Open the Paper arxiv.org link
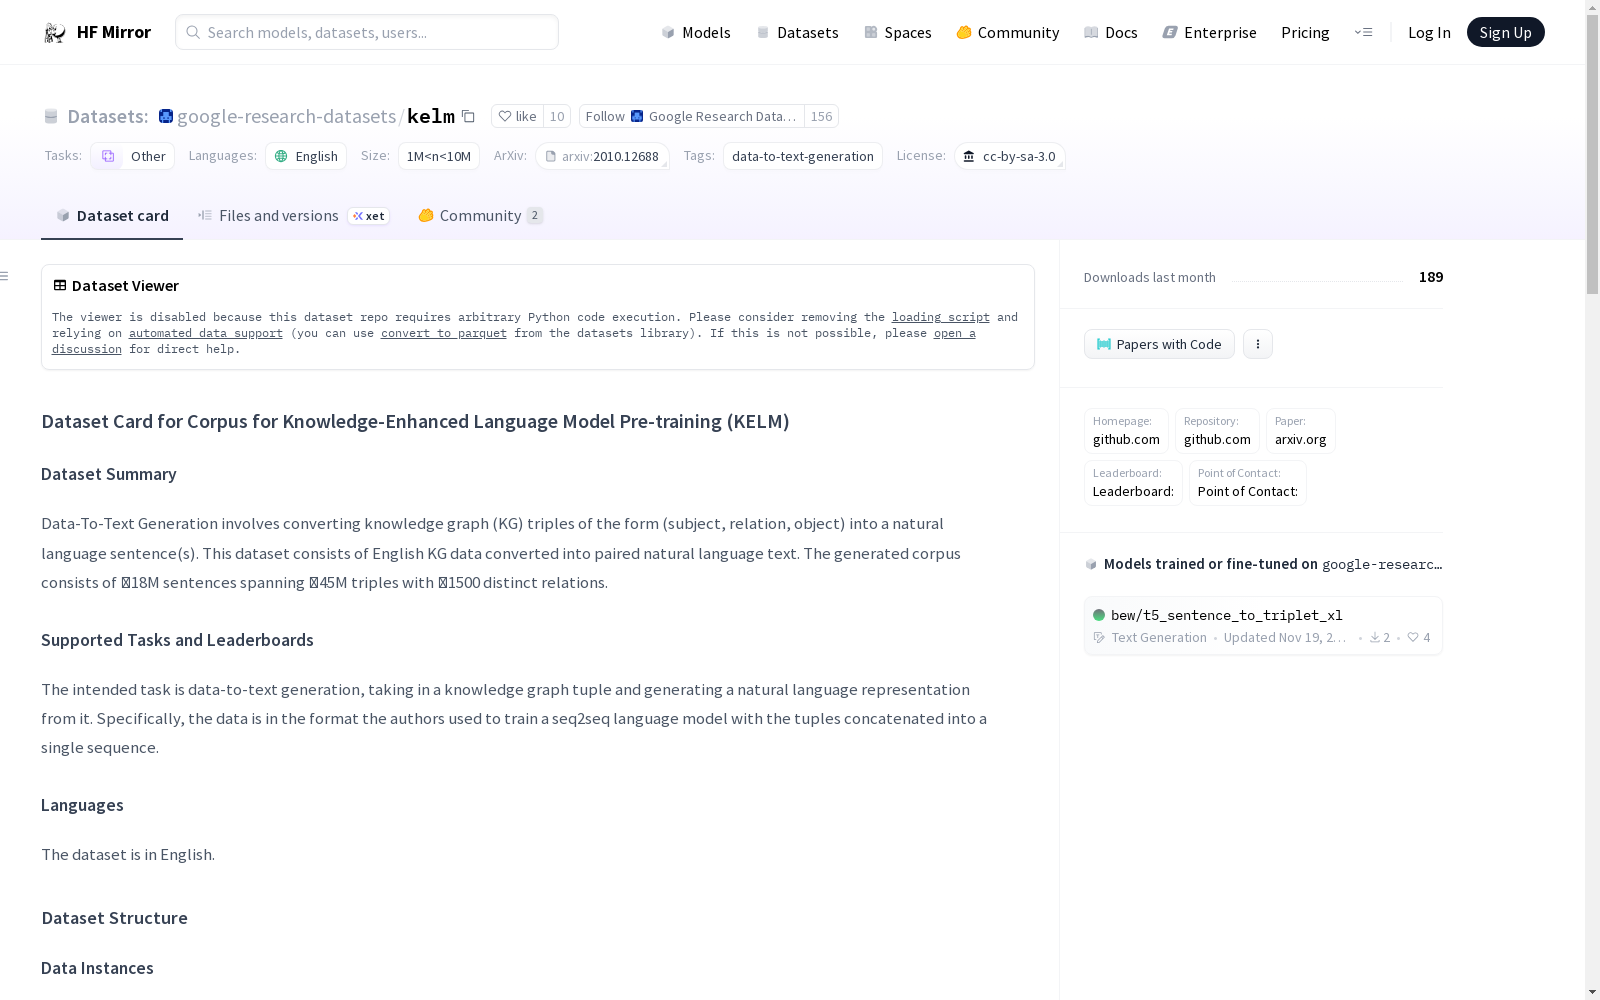Screen dimensions: 1600x1000 tap(1300, 431)
